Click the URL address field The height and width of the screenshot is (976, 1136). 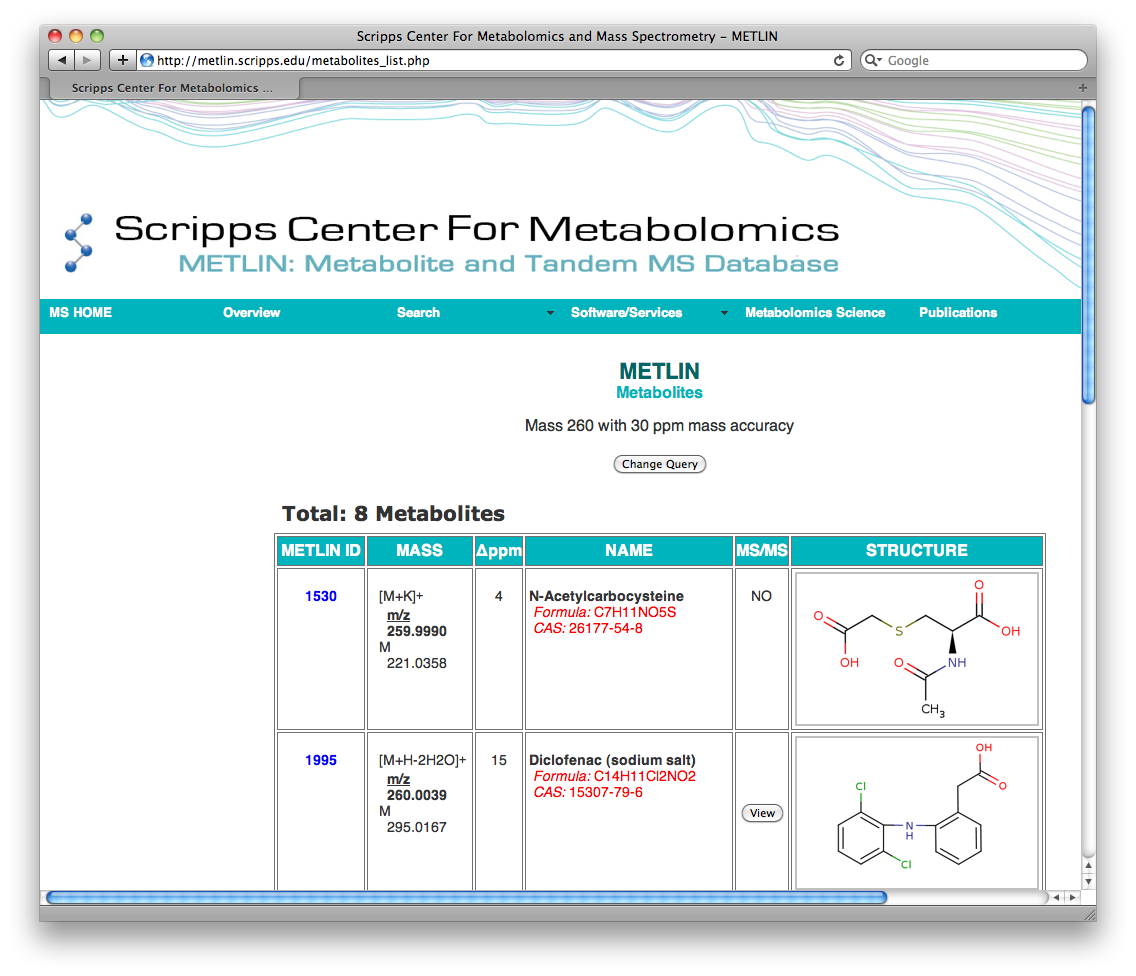(x=493, y=60)
